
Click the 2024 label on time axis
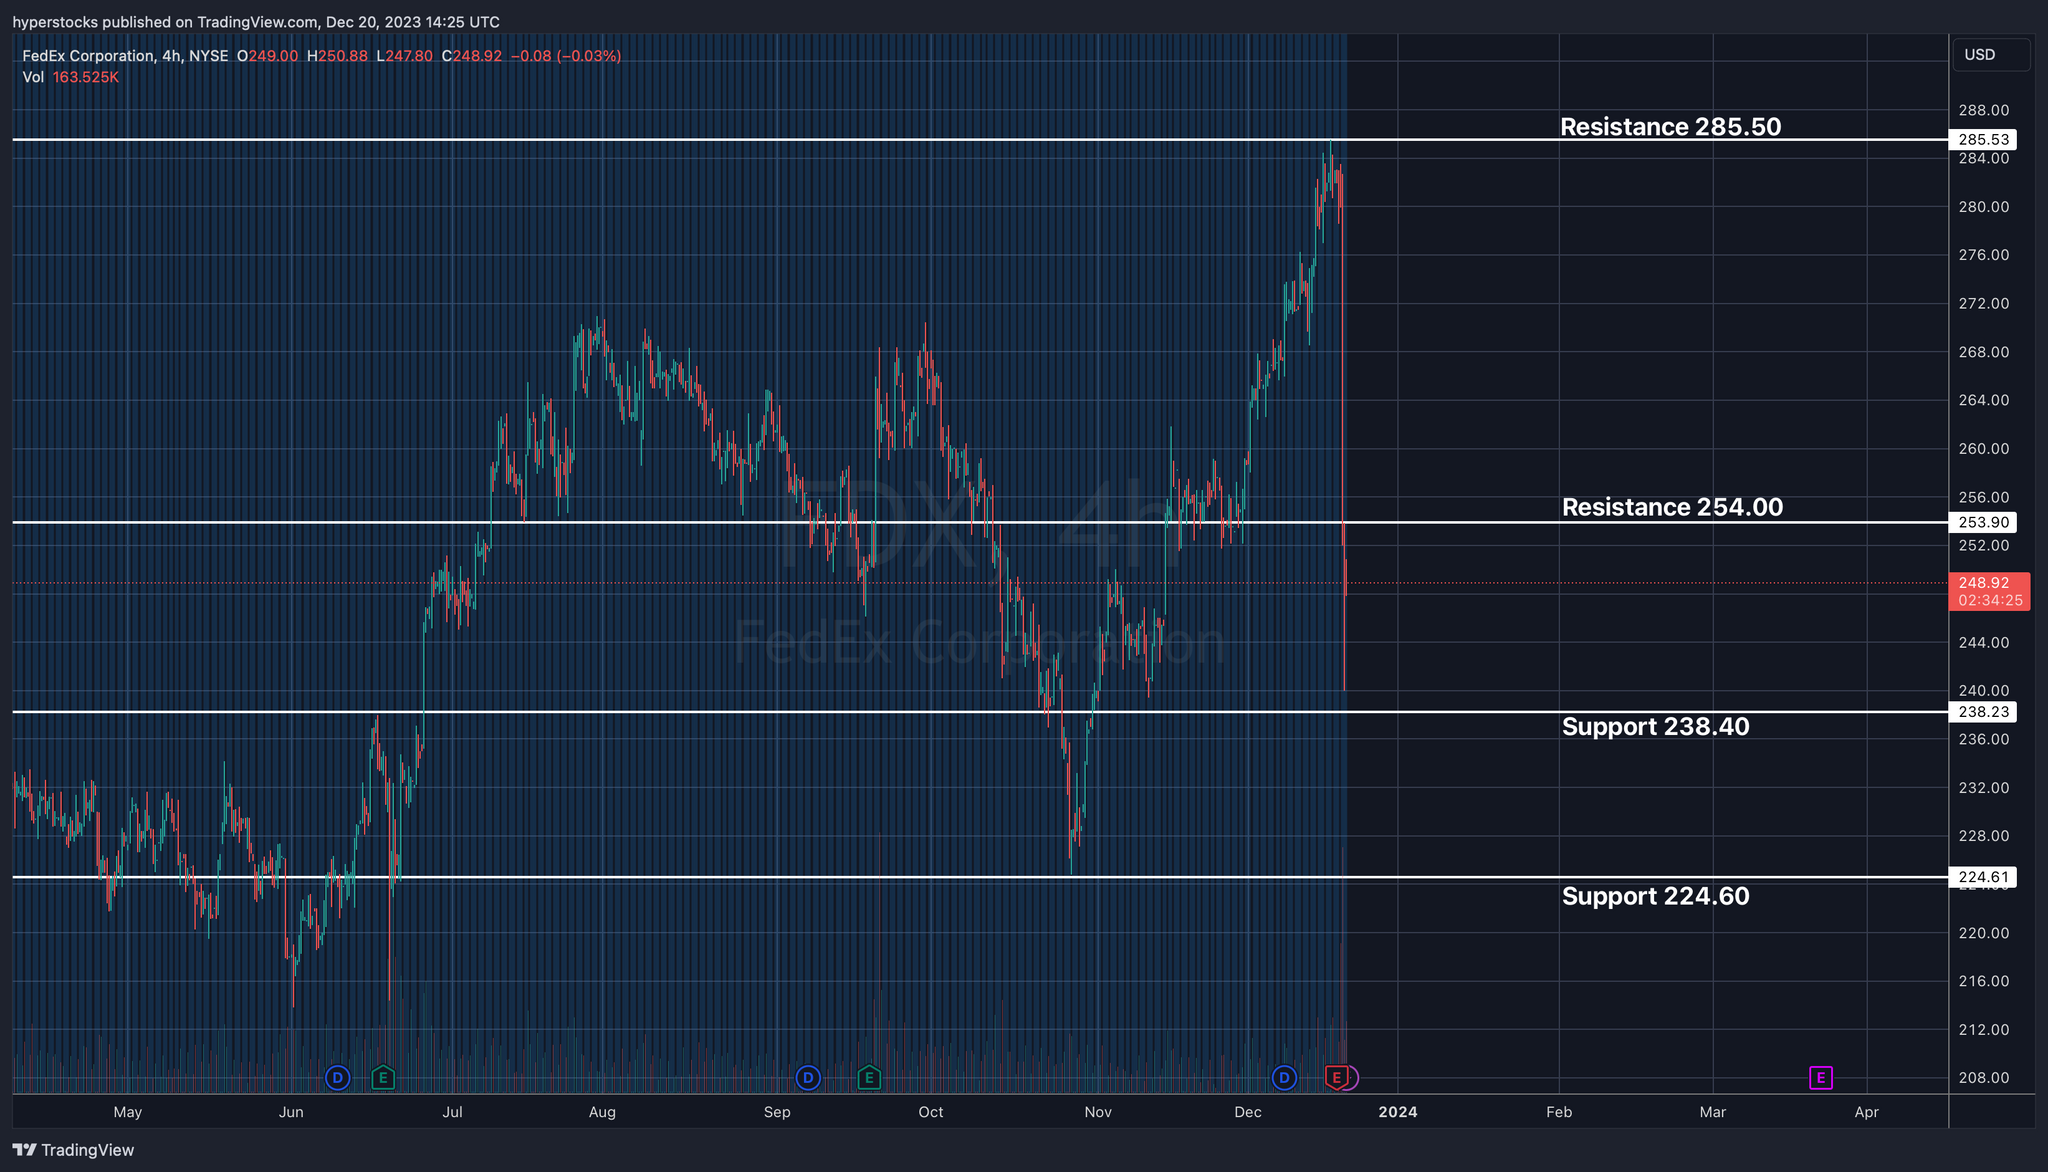(1398, 1112)
